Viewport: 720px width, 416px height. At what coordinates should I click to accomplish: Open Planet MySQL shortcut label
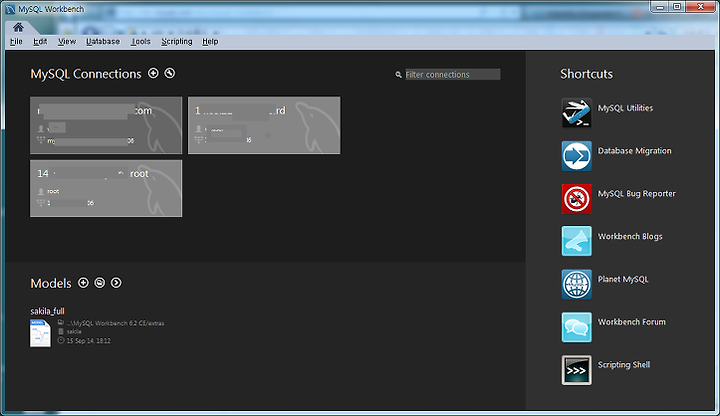tap(623, 279)
